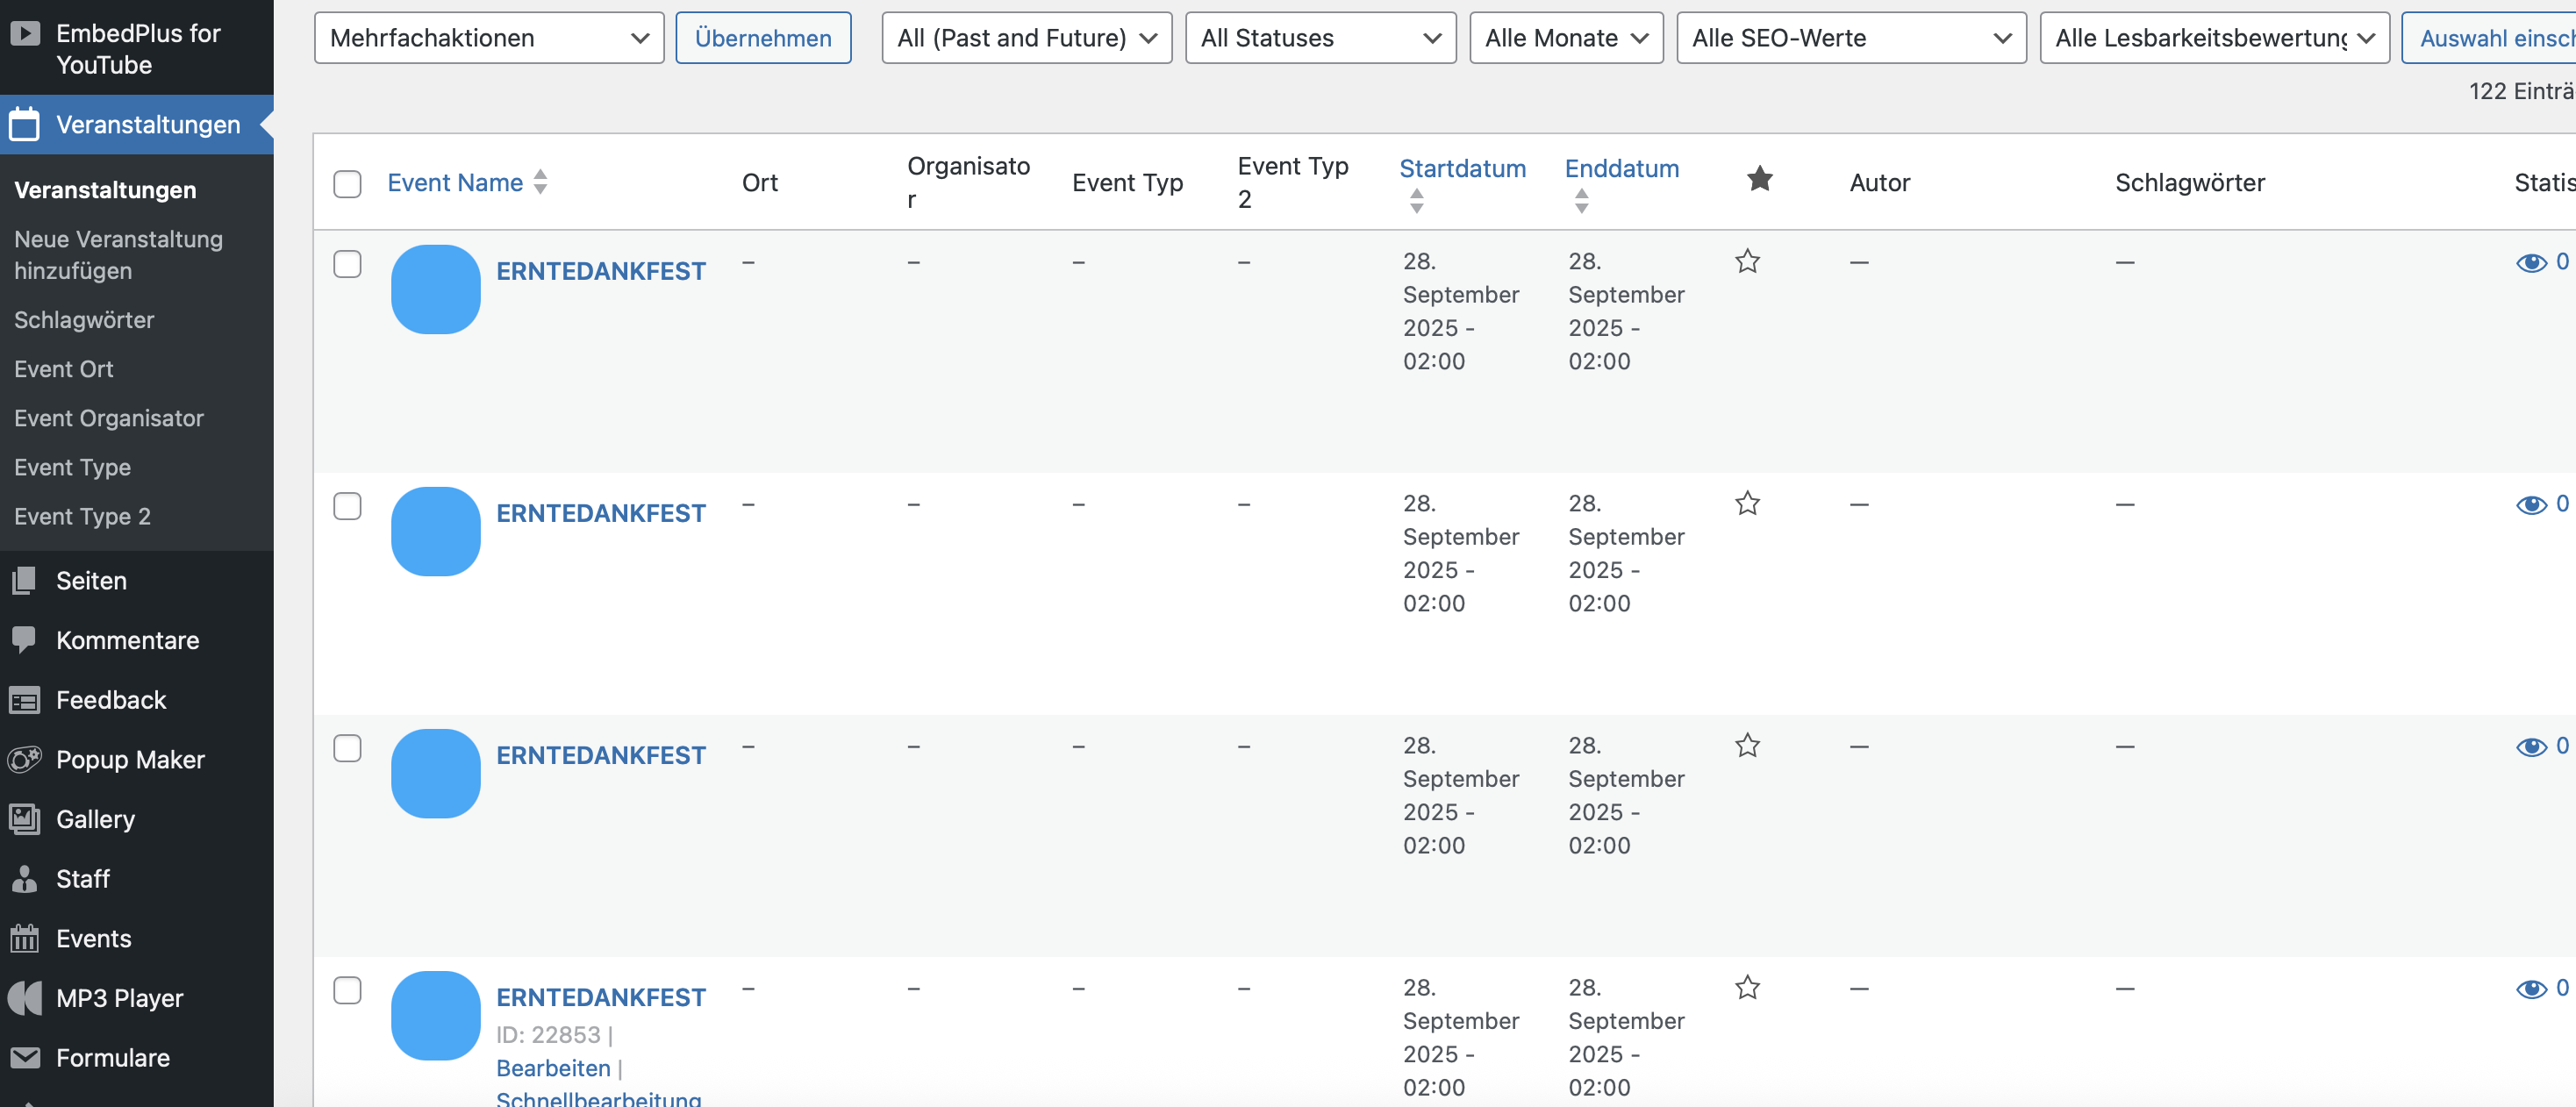Image resolution: width=2576 pixels, height=1107 pixels.
Task: Click the Startdatum column header link
Action: [x=1462, y=168]
